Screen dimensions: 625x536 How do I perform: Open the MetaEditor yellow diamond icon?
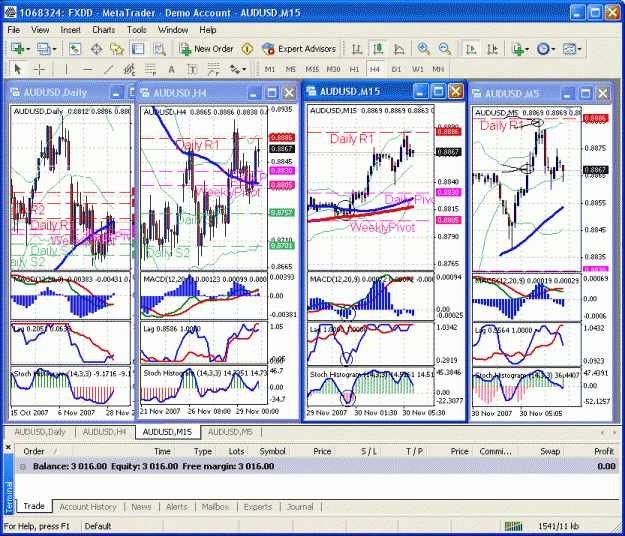pos(248,49)
